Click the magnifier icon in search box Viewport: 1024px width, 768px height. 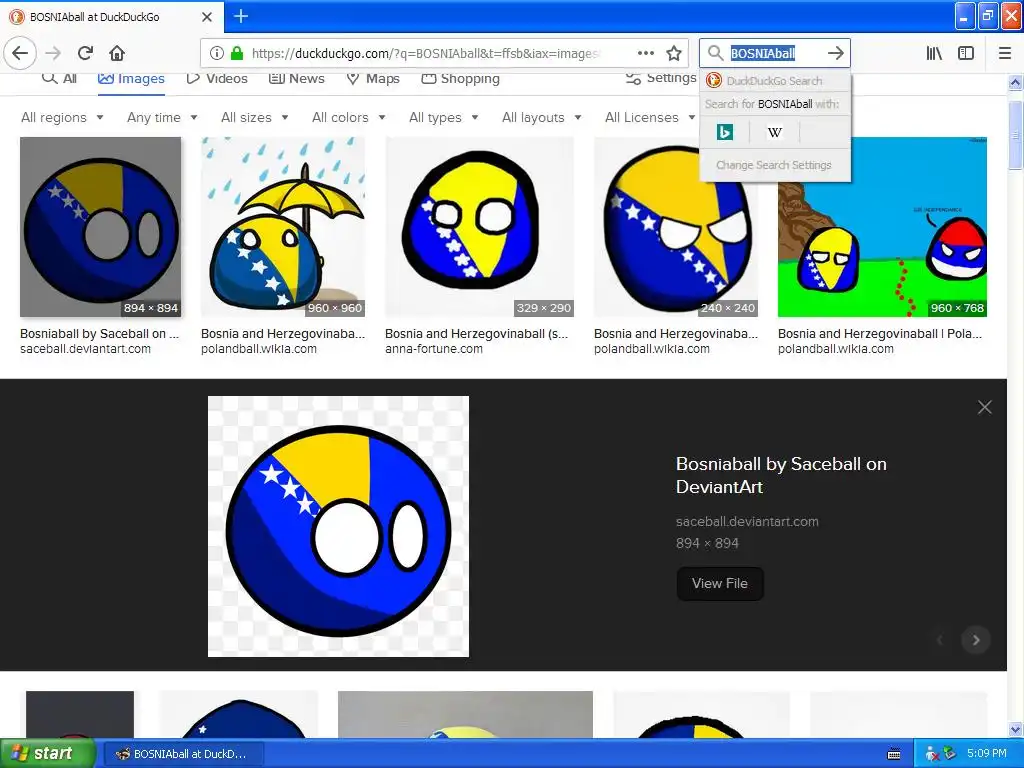click(716, 53)
